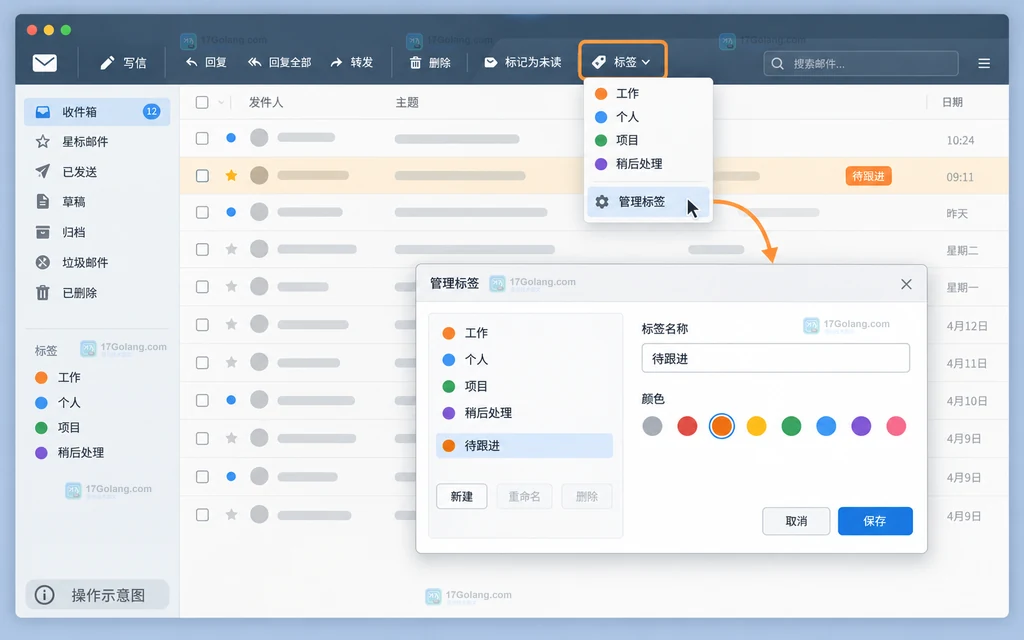This screenshot has width=1024, height=640.
Task: Toggle the select-all checkbox in header
Action: click(202, 103)
